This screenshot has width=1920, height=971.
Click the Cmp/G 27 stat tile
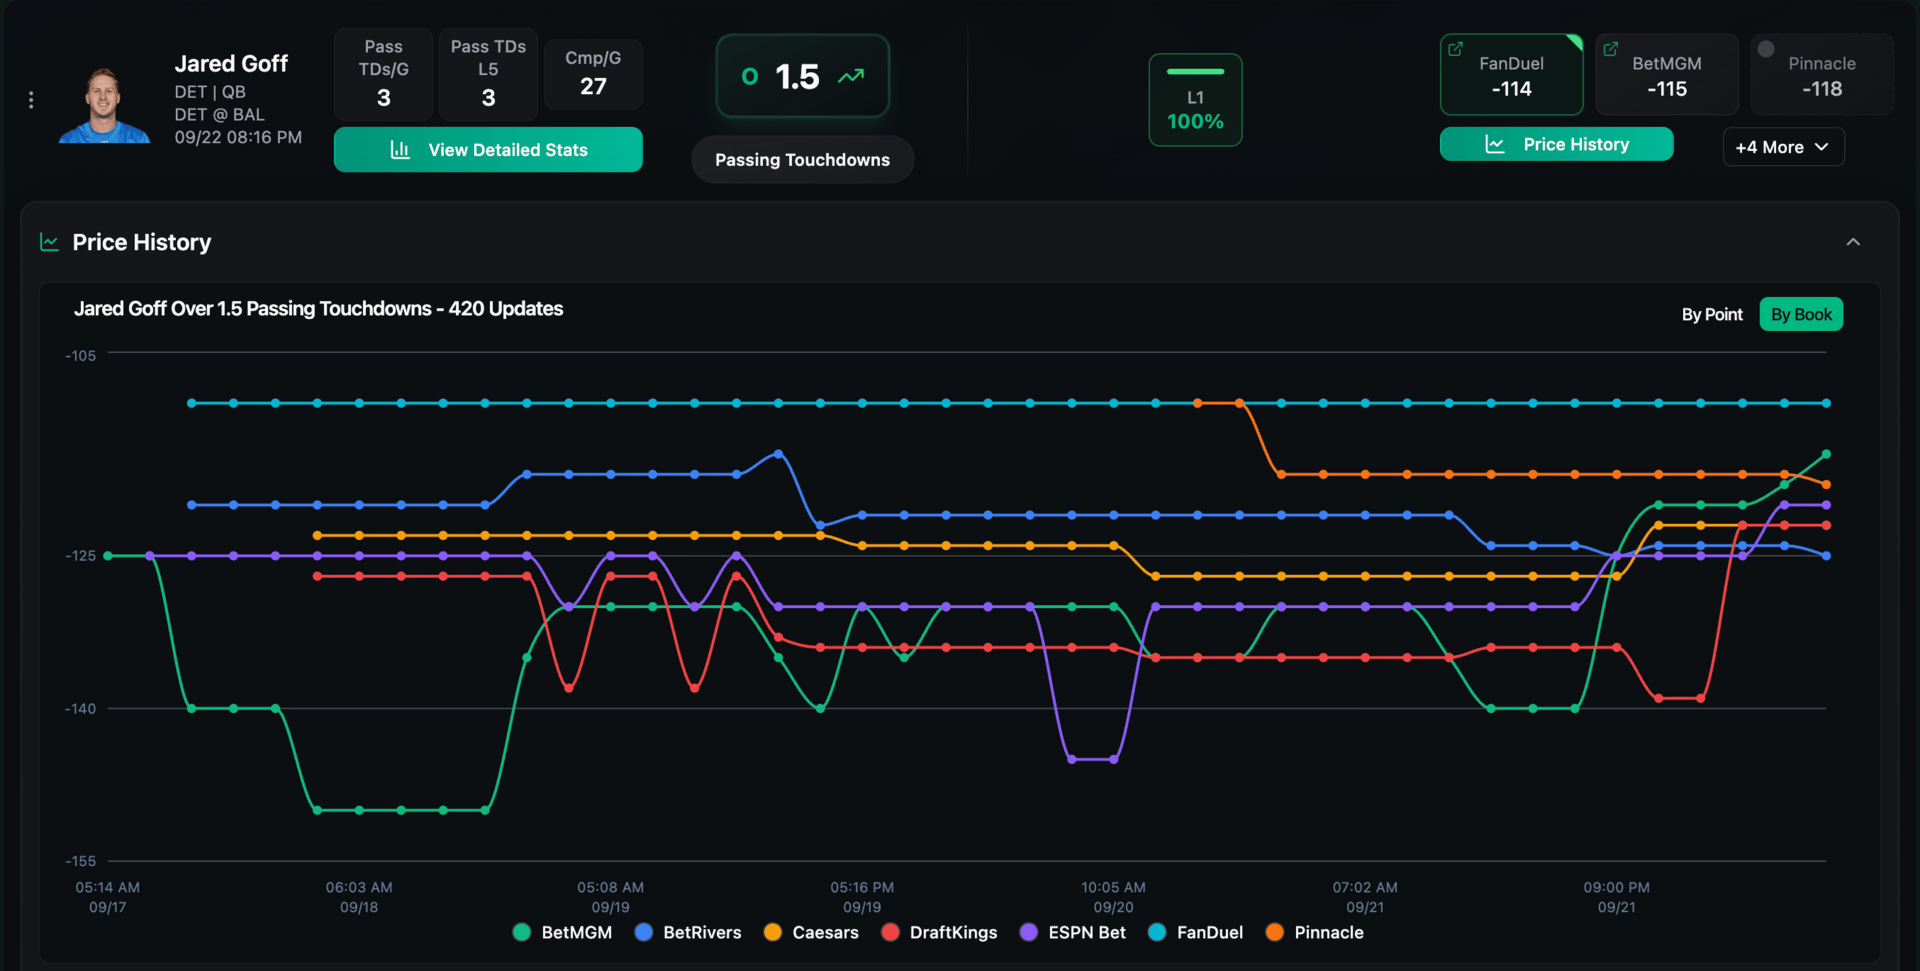(593, 74)
